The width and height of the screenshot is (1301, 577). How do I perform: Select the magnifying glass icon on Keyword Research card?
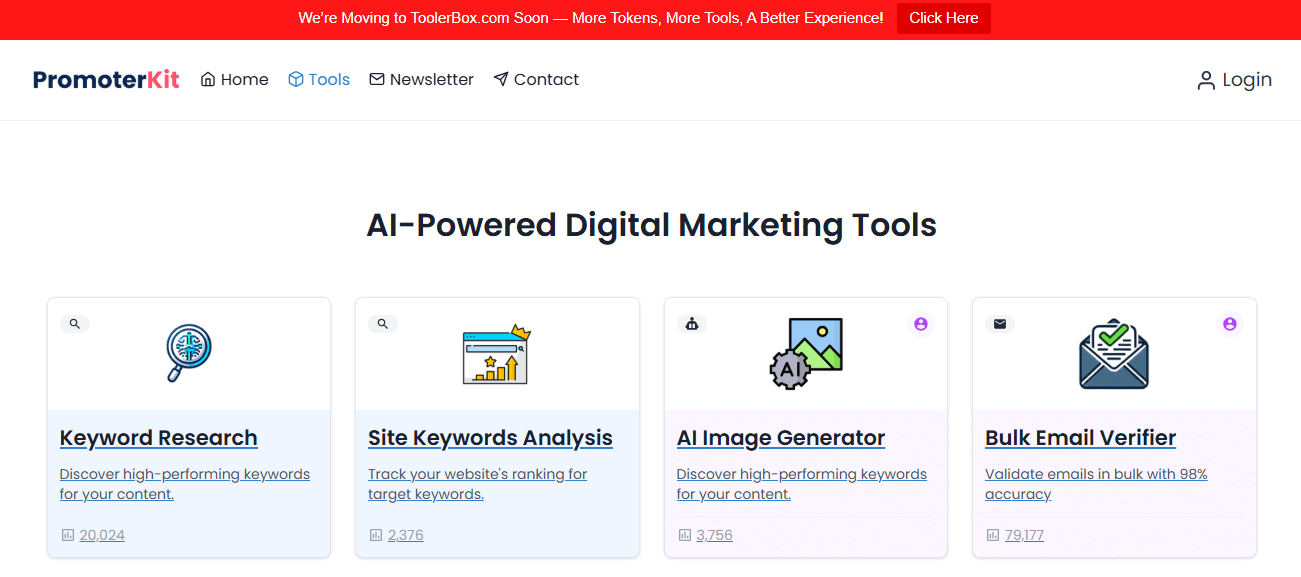click(74, 323)
